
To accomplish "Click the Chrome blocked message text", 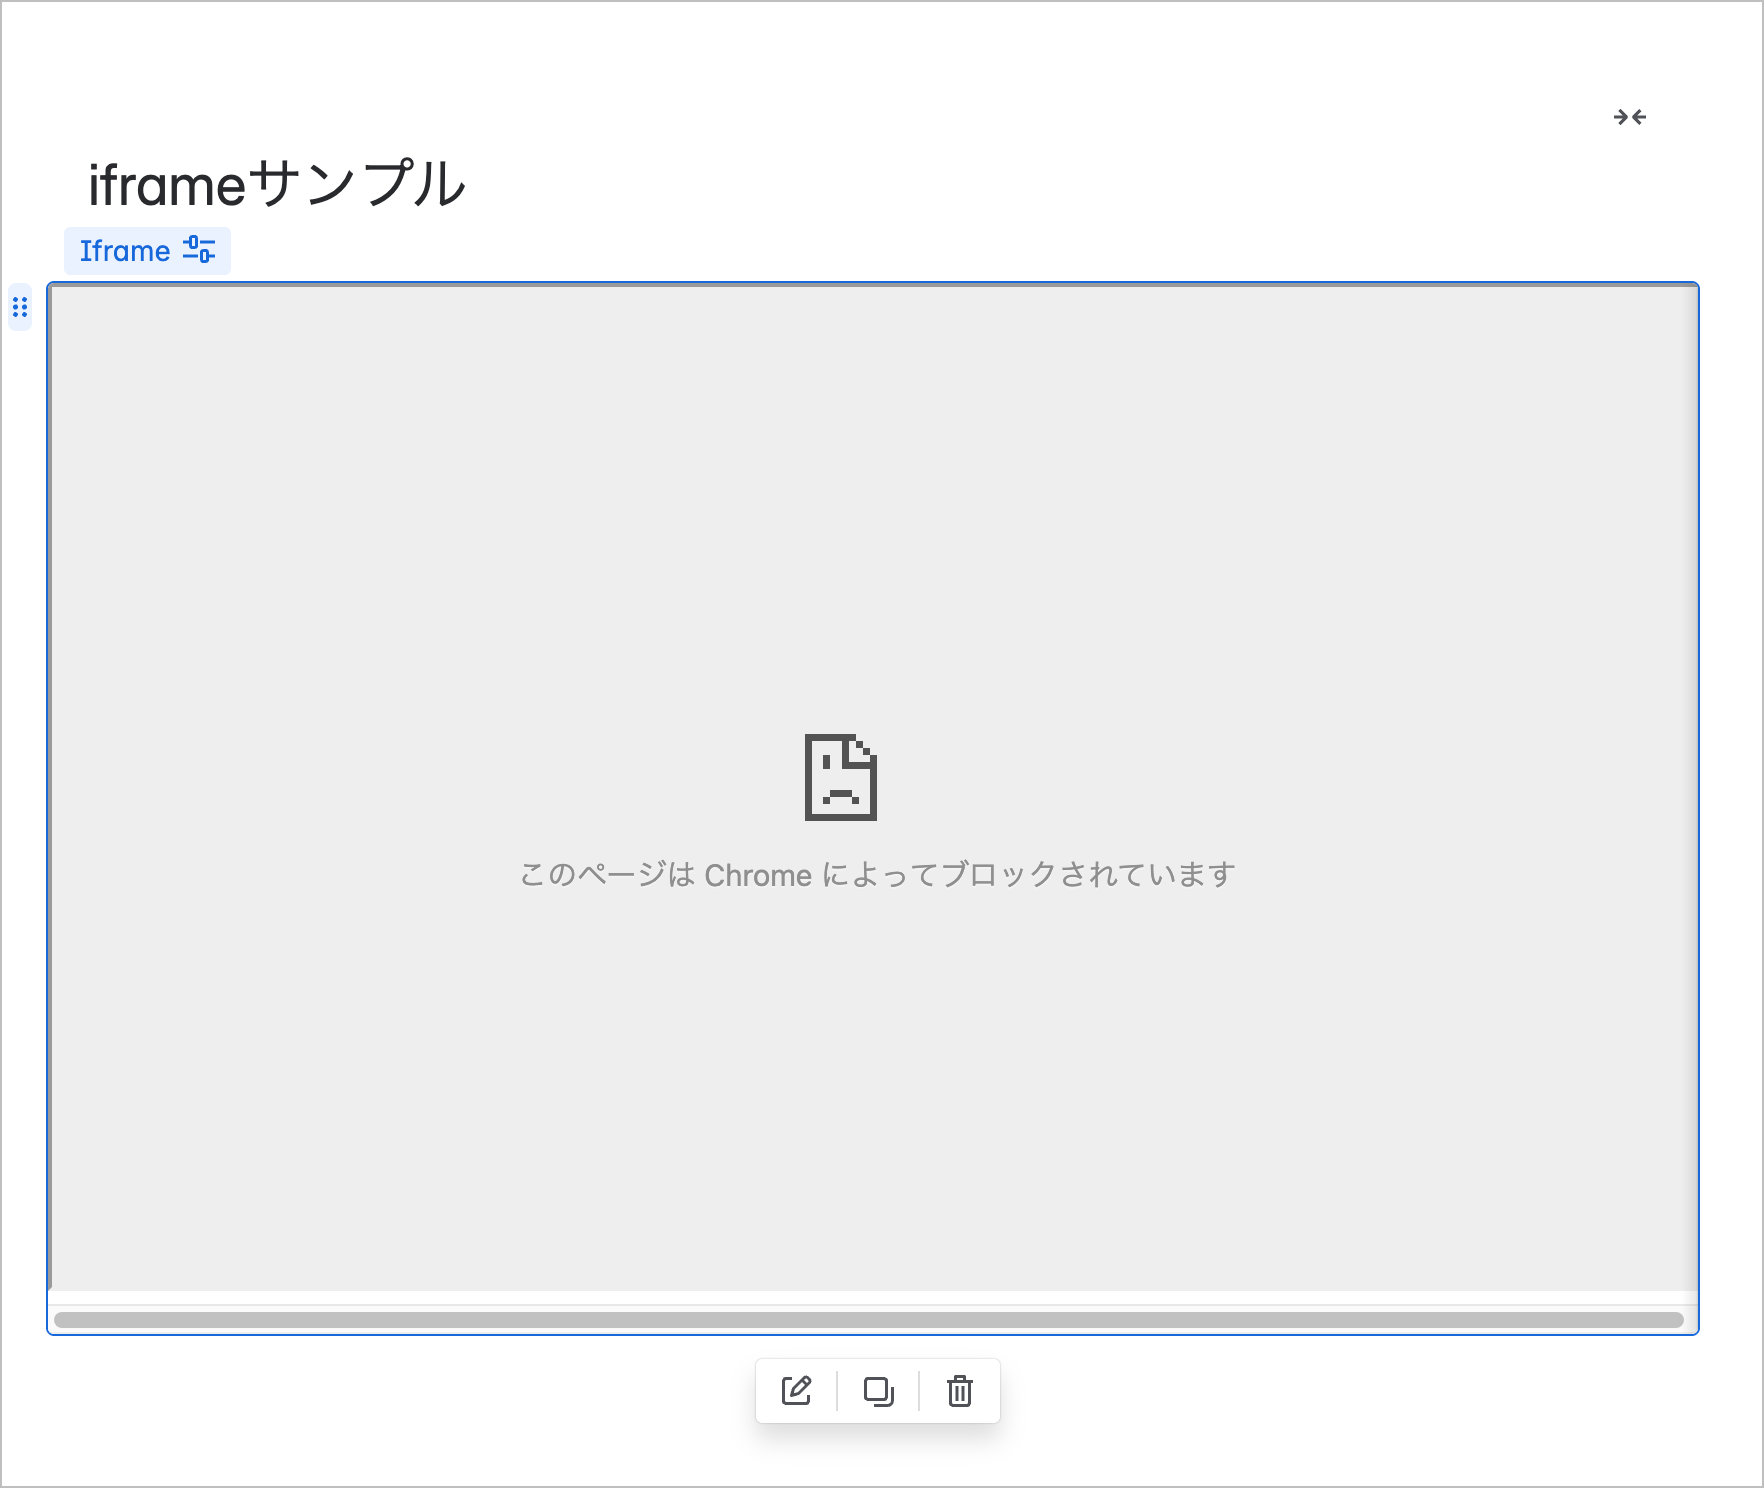I will 877,873.
